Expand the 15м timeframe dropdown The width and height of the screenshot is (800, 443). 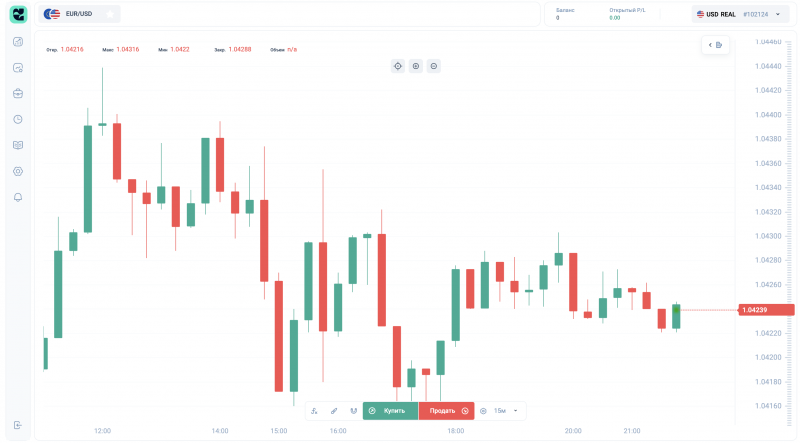click(x=505, y=411)
